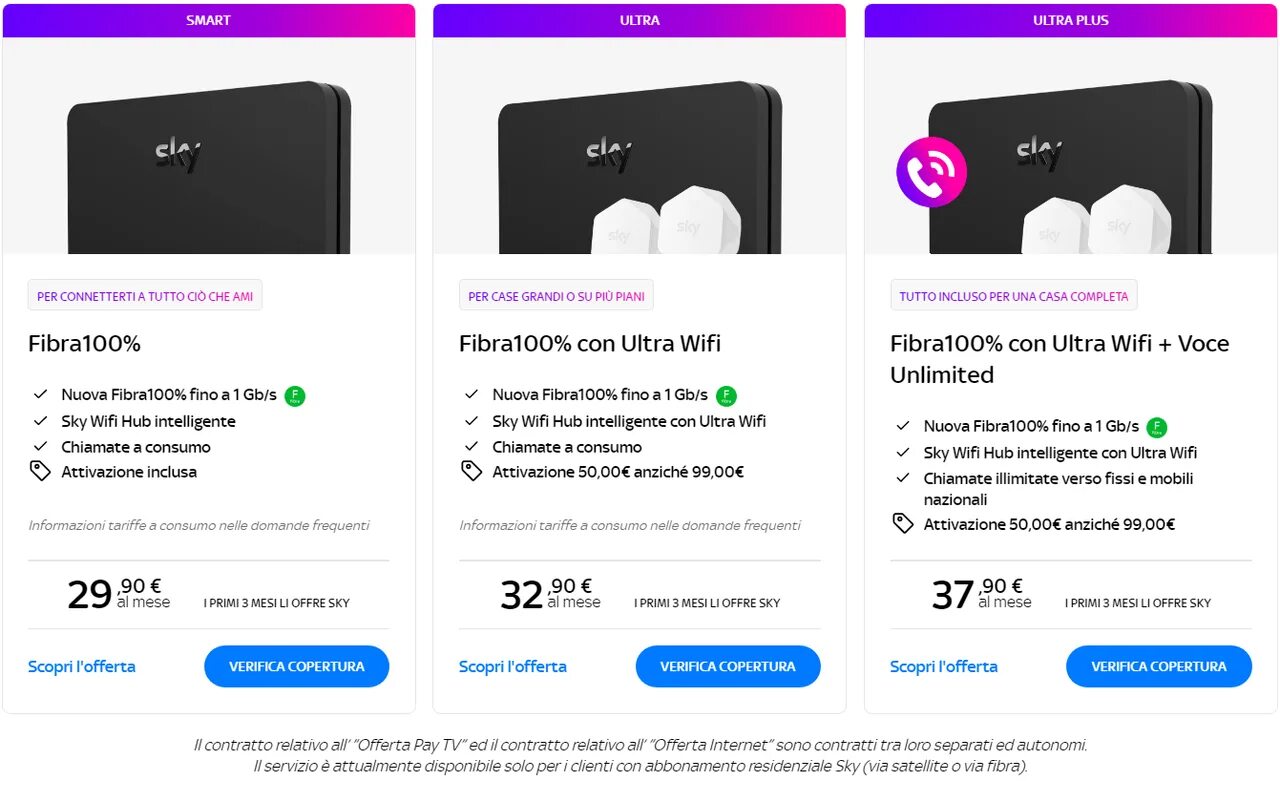Click price tag icon in Ultra plan activation
Image resolution: width=1280 pixels, height=785 pixels.
[x=472, y=472]
